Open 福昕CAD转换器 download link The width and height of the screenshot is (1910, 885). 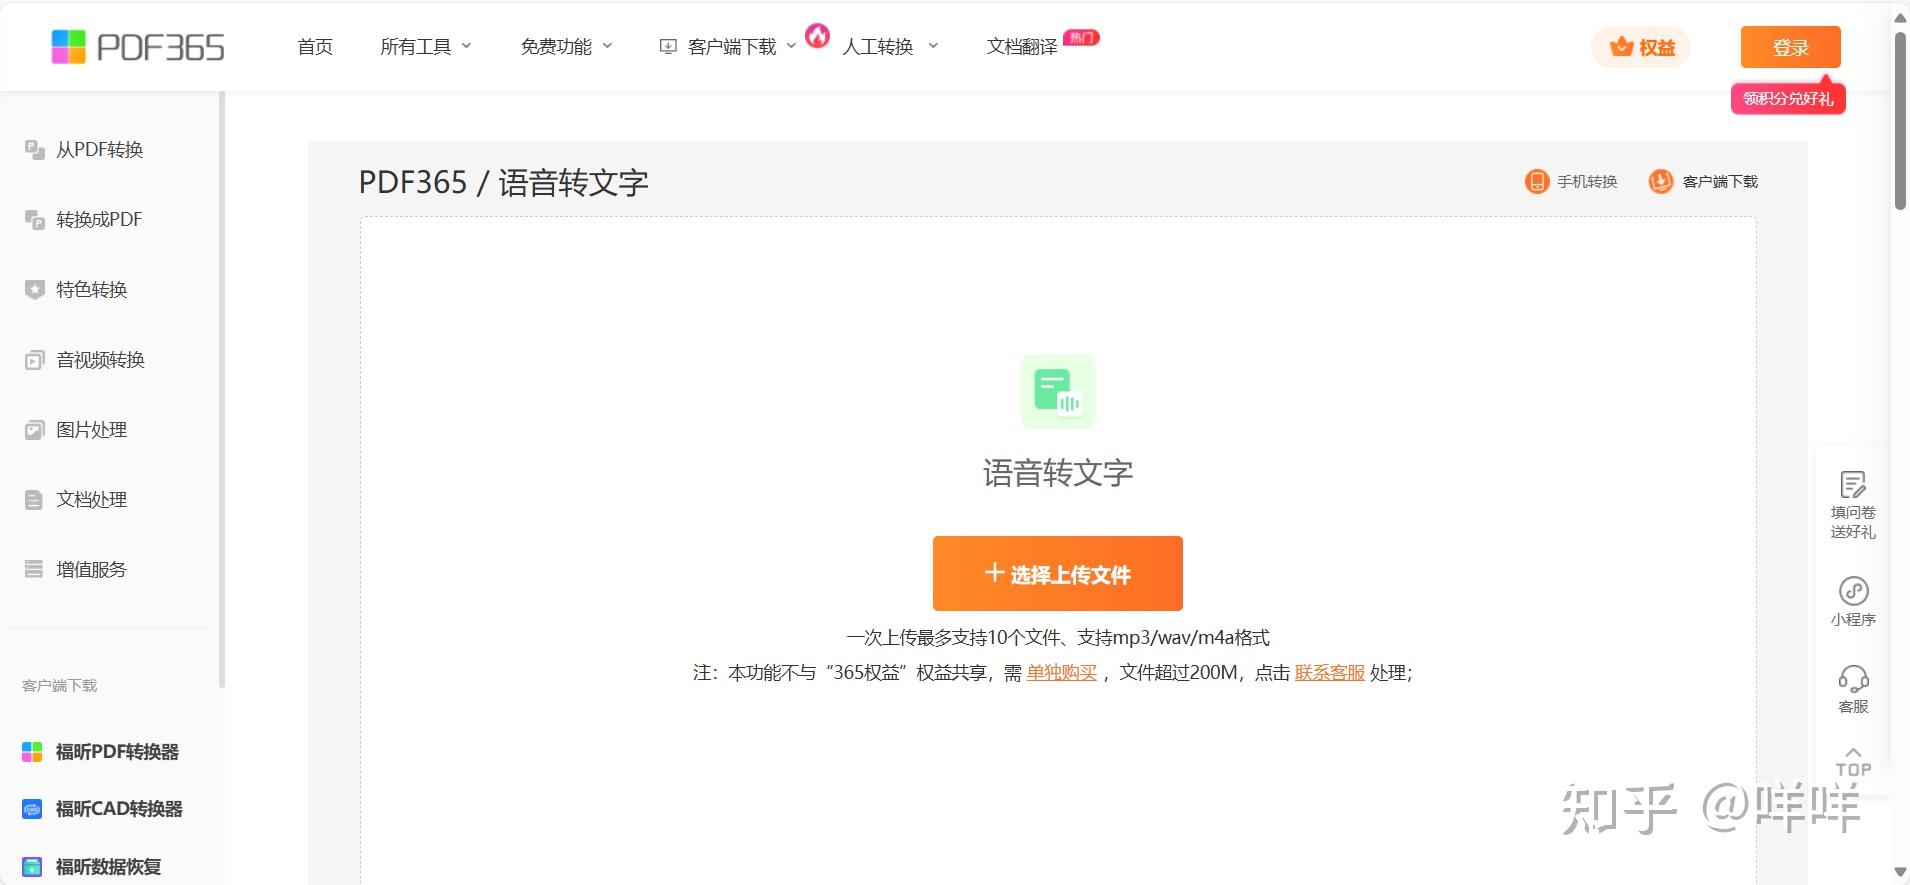tap(119, 809)
